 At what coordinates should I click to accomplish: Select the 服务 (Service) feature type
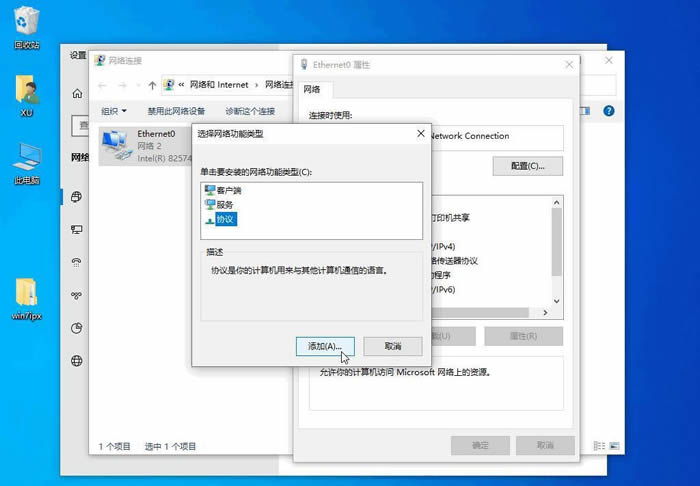(224, 204)
